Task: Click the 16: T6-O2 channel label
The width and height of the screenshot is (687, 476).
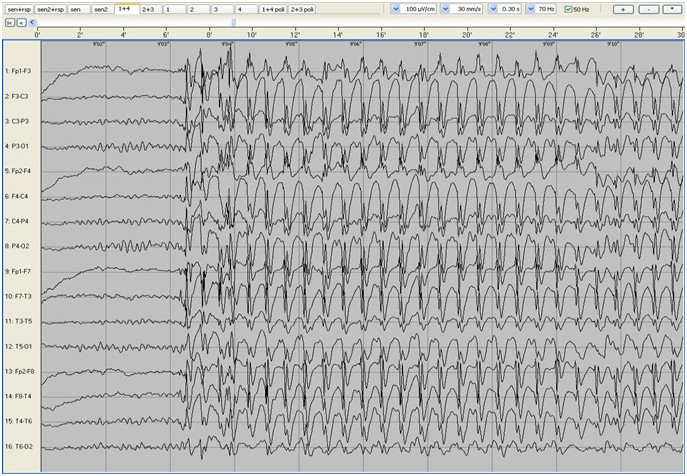Action: pos(19,447)
